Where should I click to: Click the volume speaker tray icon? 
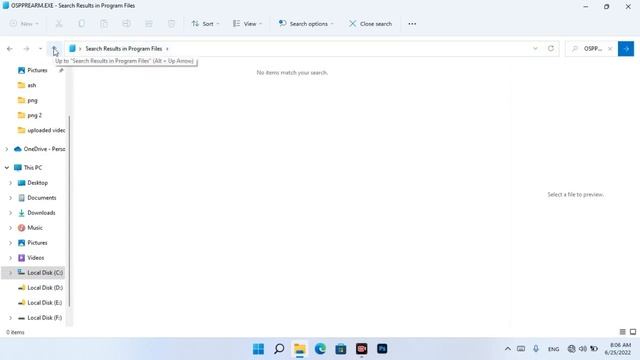tap(583, 349)
